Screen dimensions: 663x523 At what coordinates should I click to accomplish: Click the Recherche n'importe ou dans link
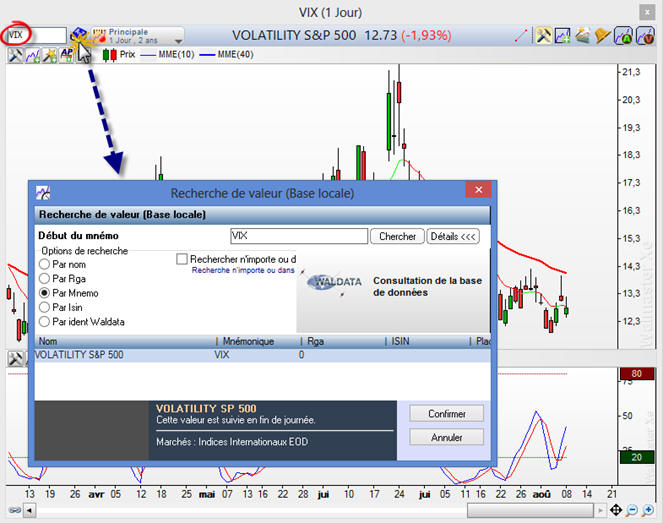click(x=243, y=270)
